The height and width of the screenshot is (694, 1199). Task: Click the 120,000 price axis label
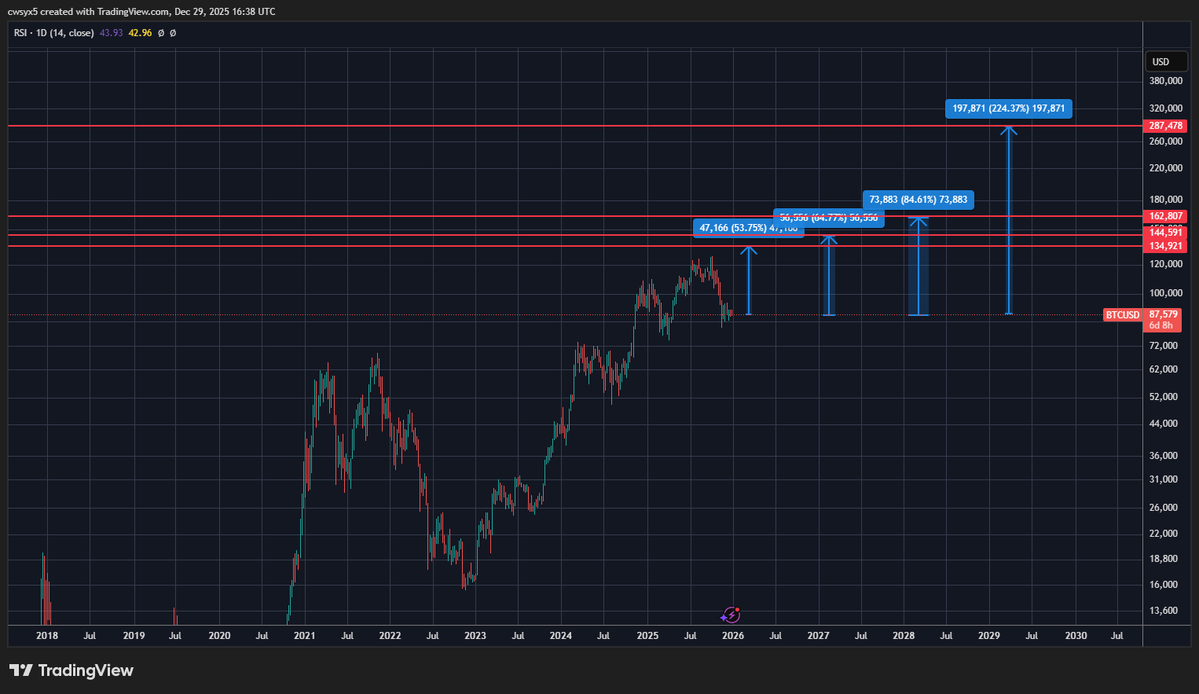tap(1165, 264)
